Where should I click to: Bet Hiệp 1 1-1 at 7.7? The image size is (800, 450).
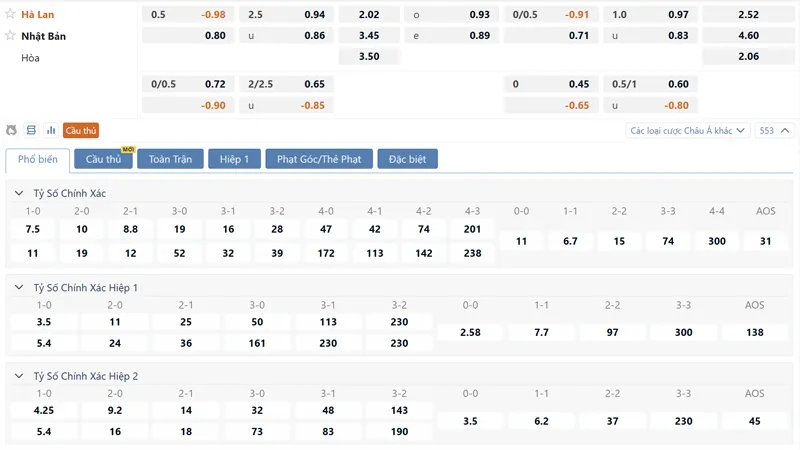(x=541, y=332)
